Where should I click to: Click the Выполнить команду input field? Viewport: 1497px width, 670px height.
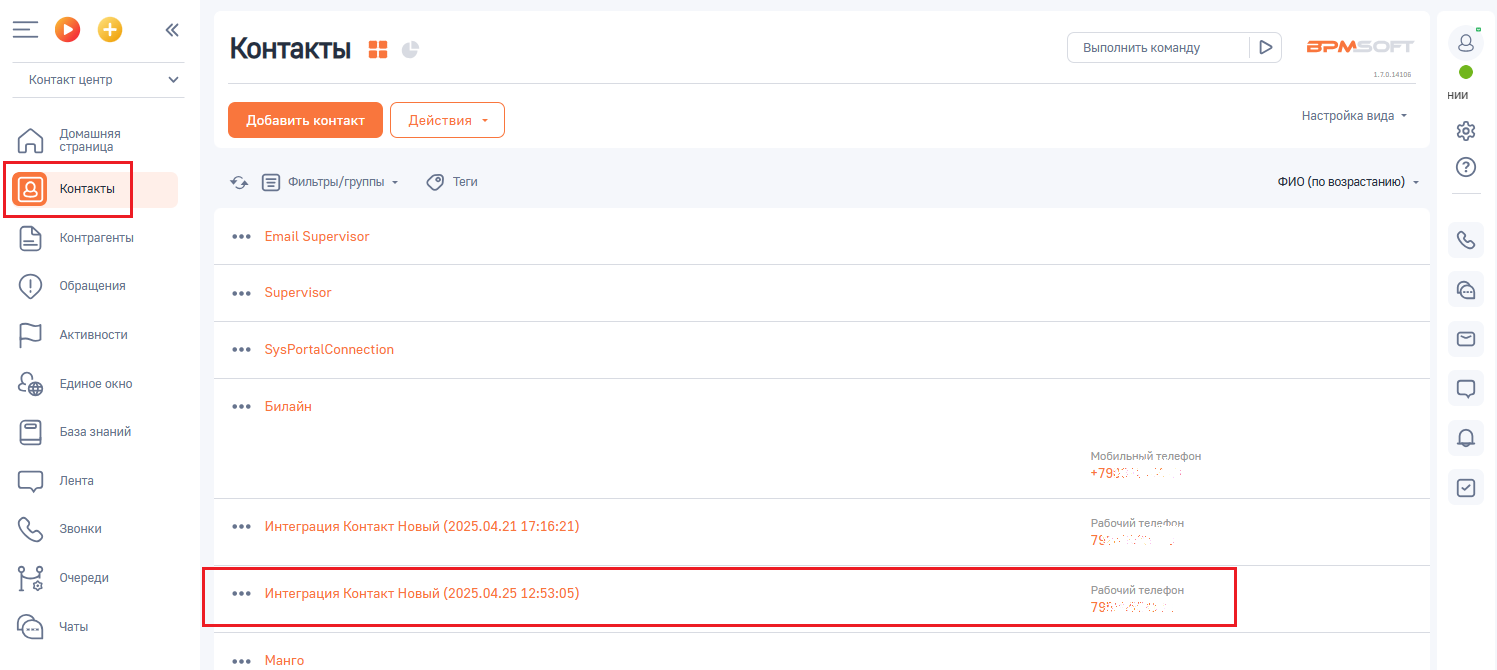click(x=1157, y=48)
